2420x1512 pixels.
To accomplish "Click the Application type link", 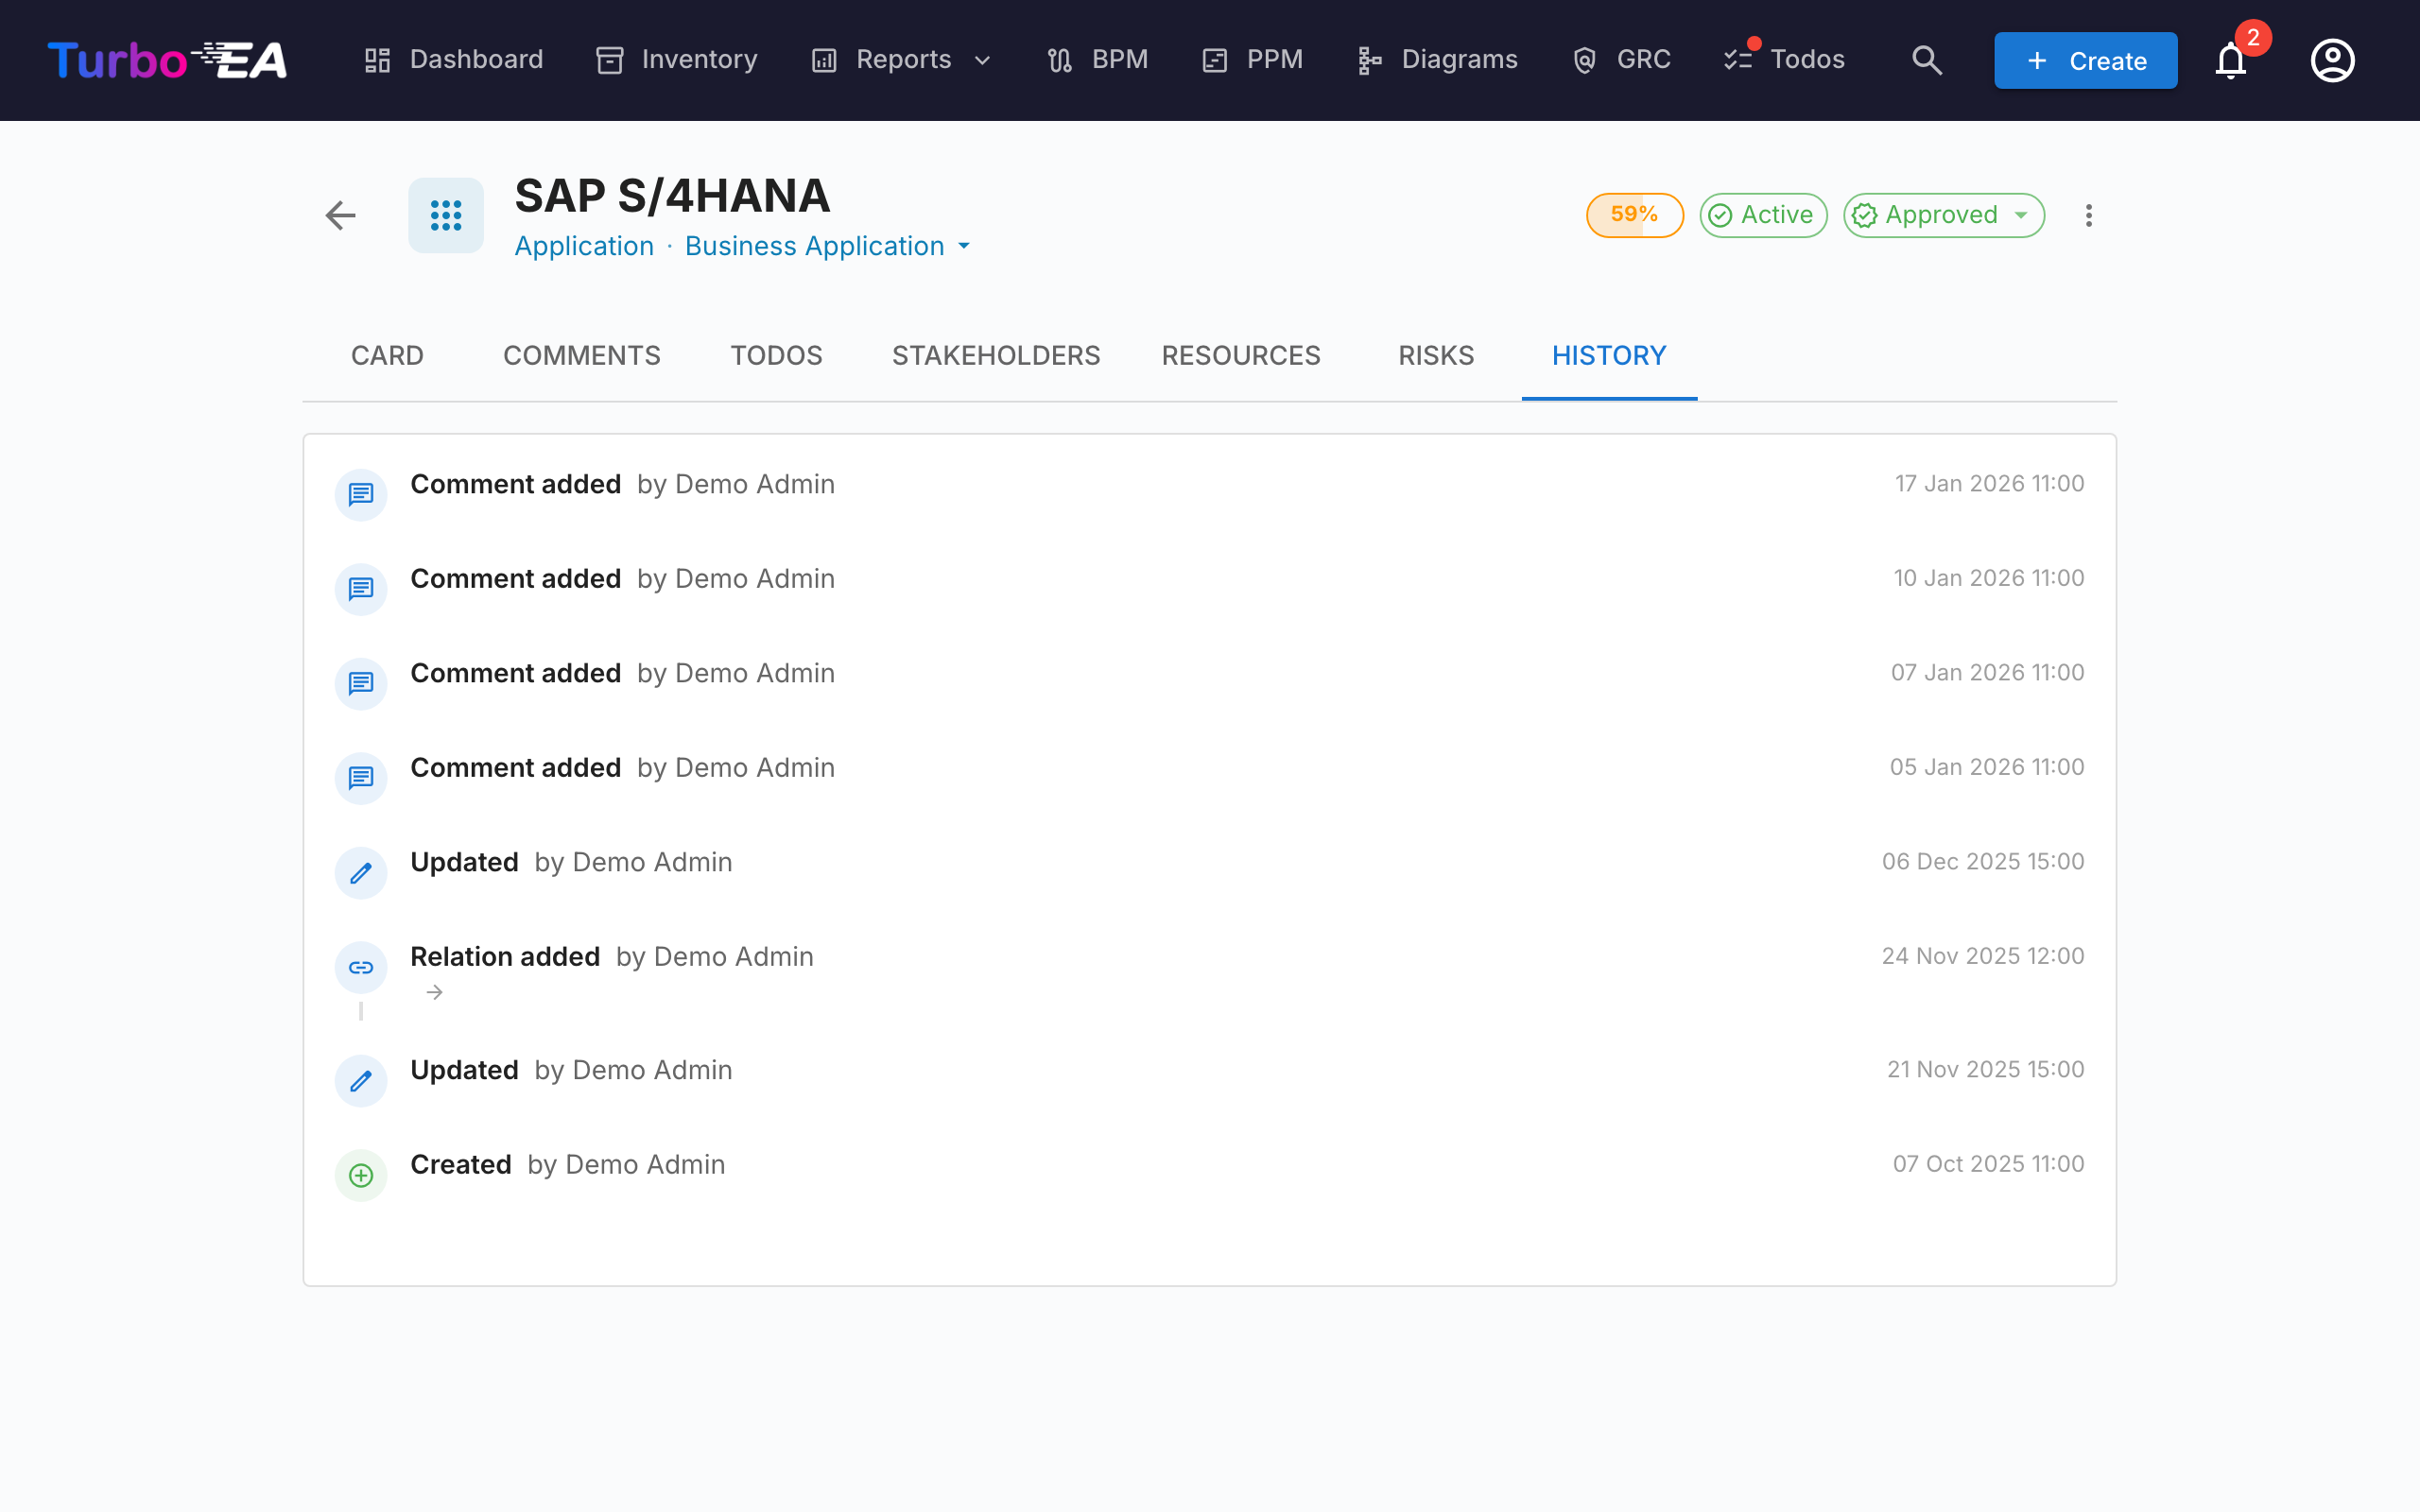I will [x=584, y=246].
